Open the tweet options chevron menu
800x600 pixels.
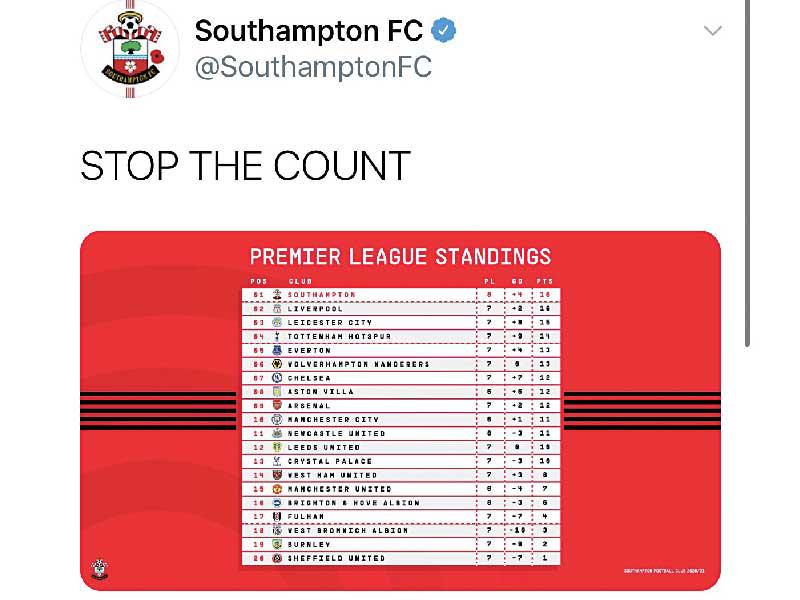(x=712, y=31)
